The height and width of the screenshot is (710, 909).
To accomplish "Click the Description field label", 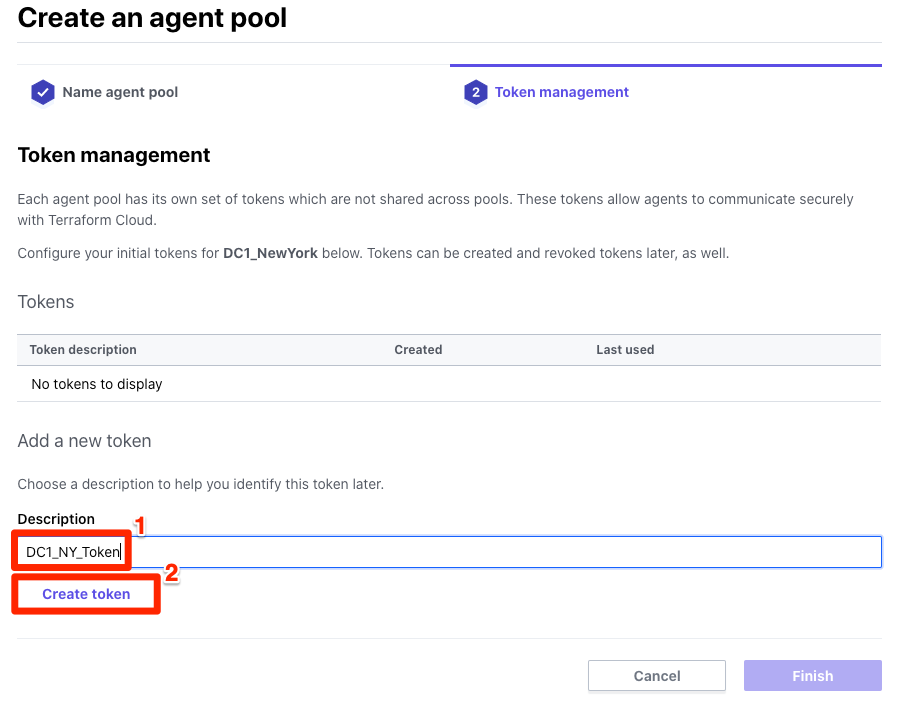I will tap(56, 519).
